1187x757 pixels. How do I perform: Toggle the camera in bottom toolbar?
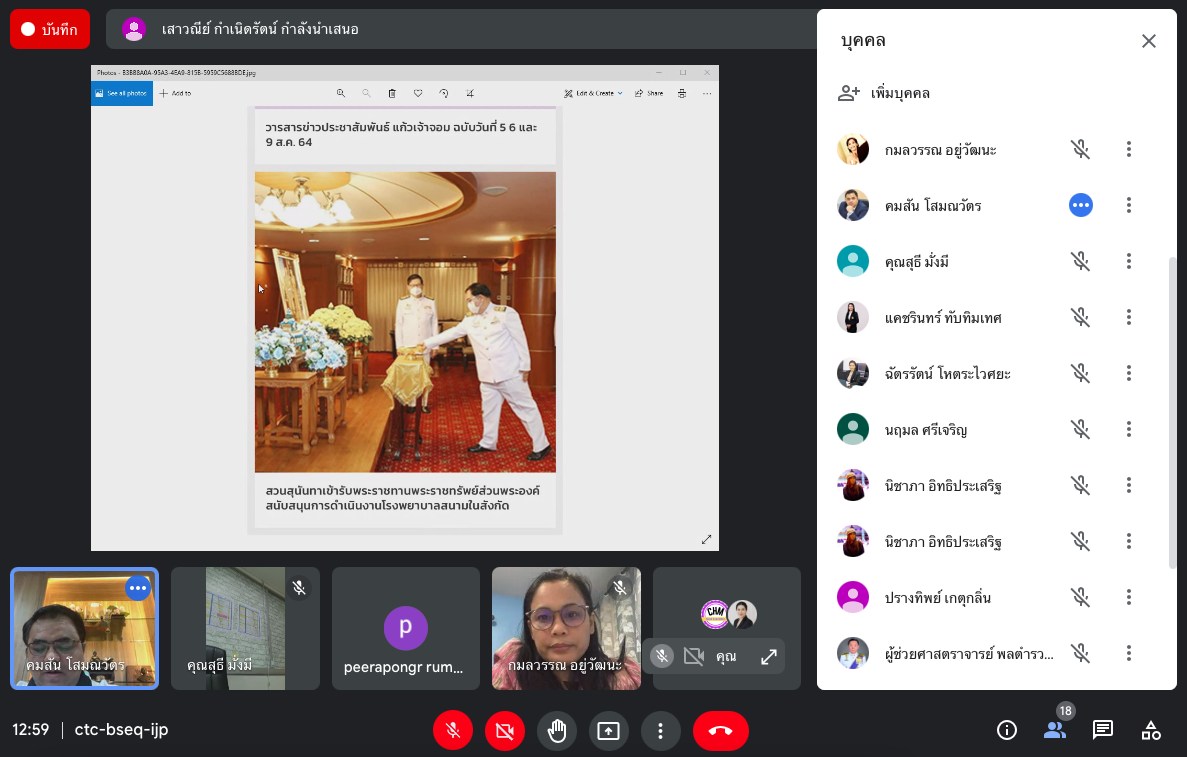(505, 731)
